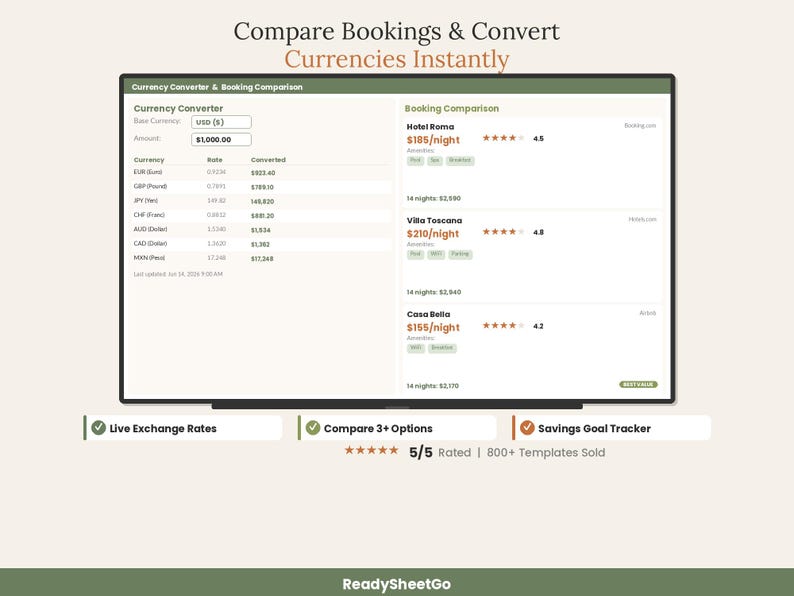Click the $155/night price
Screen dimensions: 794x596
pos(433,327)
